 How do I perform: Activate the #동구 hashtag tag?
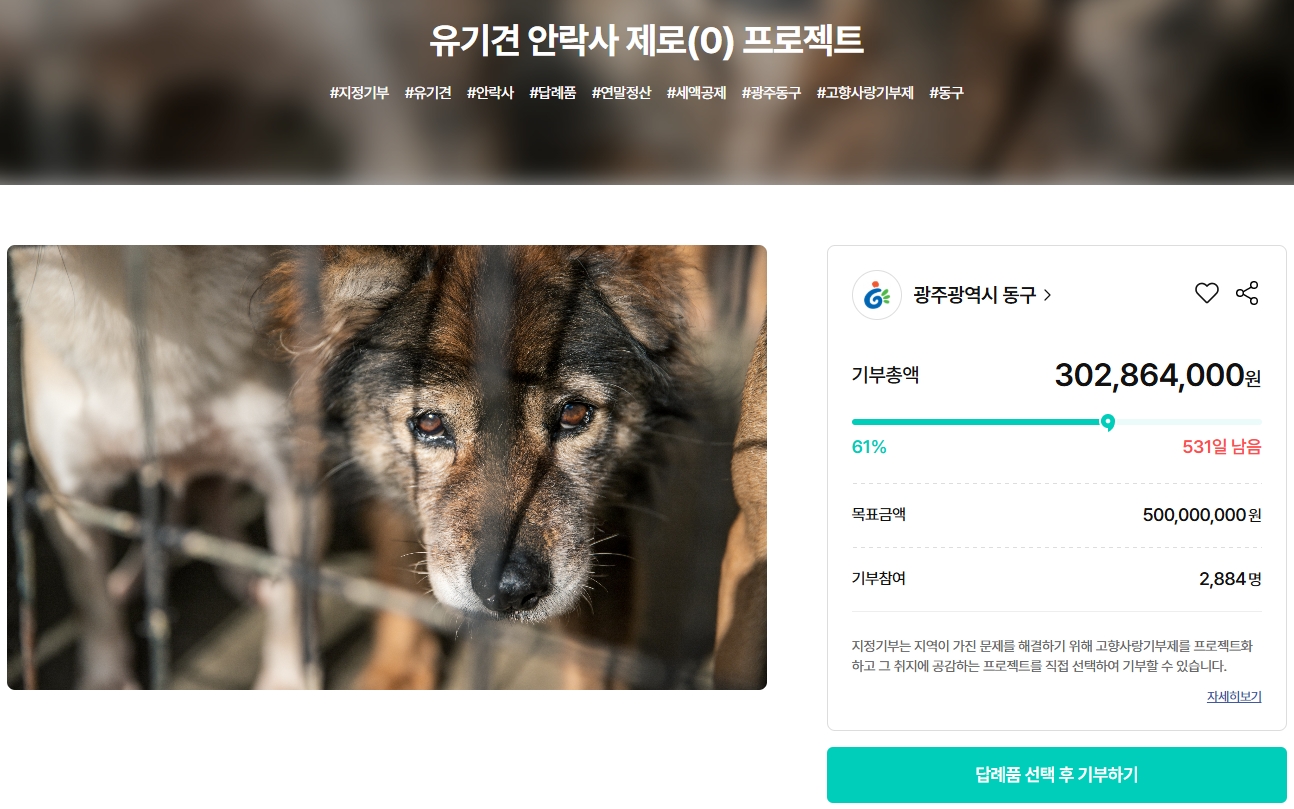(946, 92)
